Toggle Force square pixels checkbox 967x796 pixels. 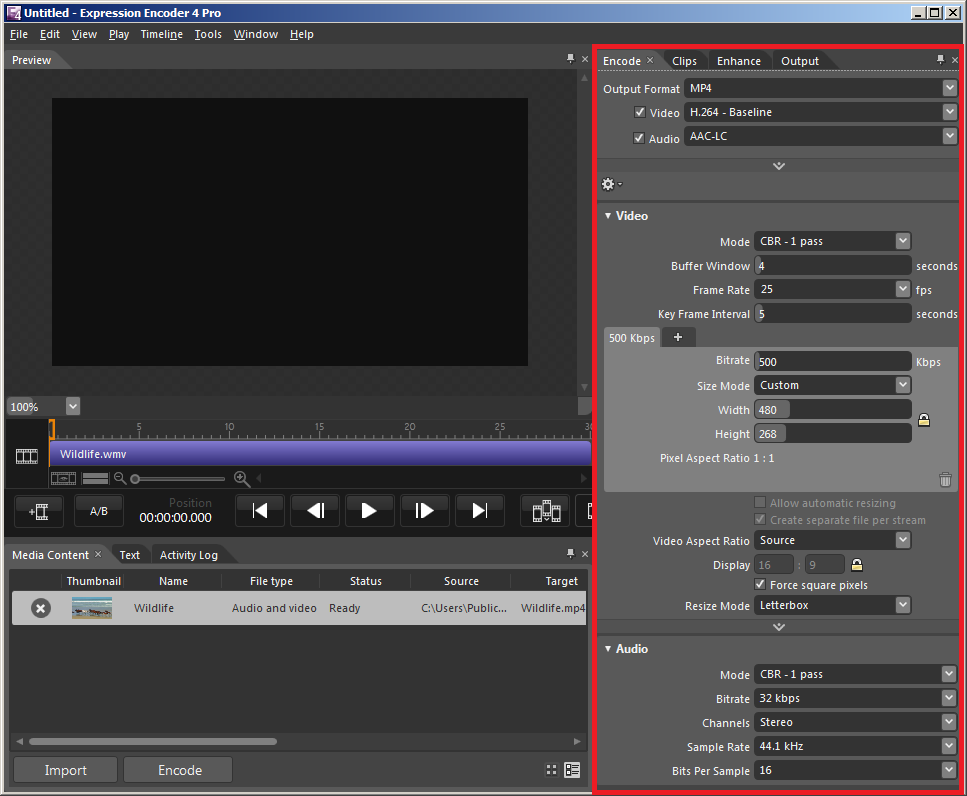(x=760, y=585)
